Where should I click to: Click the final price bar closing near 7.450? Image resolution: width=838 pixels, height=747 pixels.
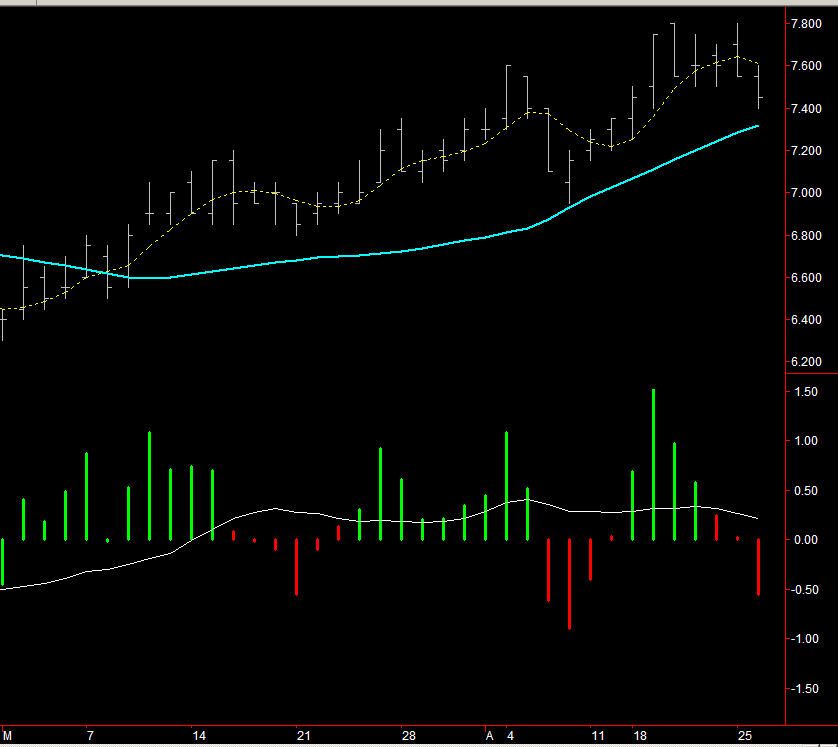tap(759, 87)
